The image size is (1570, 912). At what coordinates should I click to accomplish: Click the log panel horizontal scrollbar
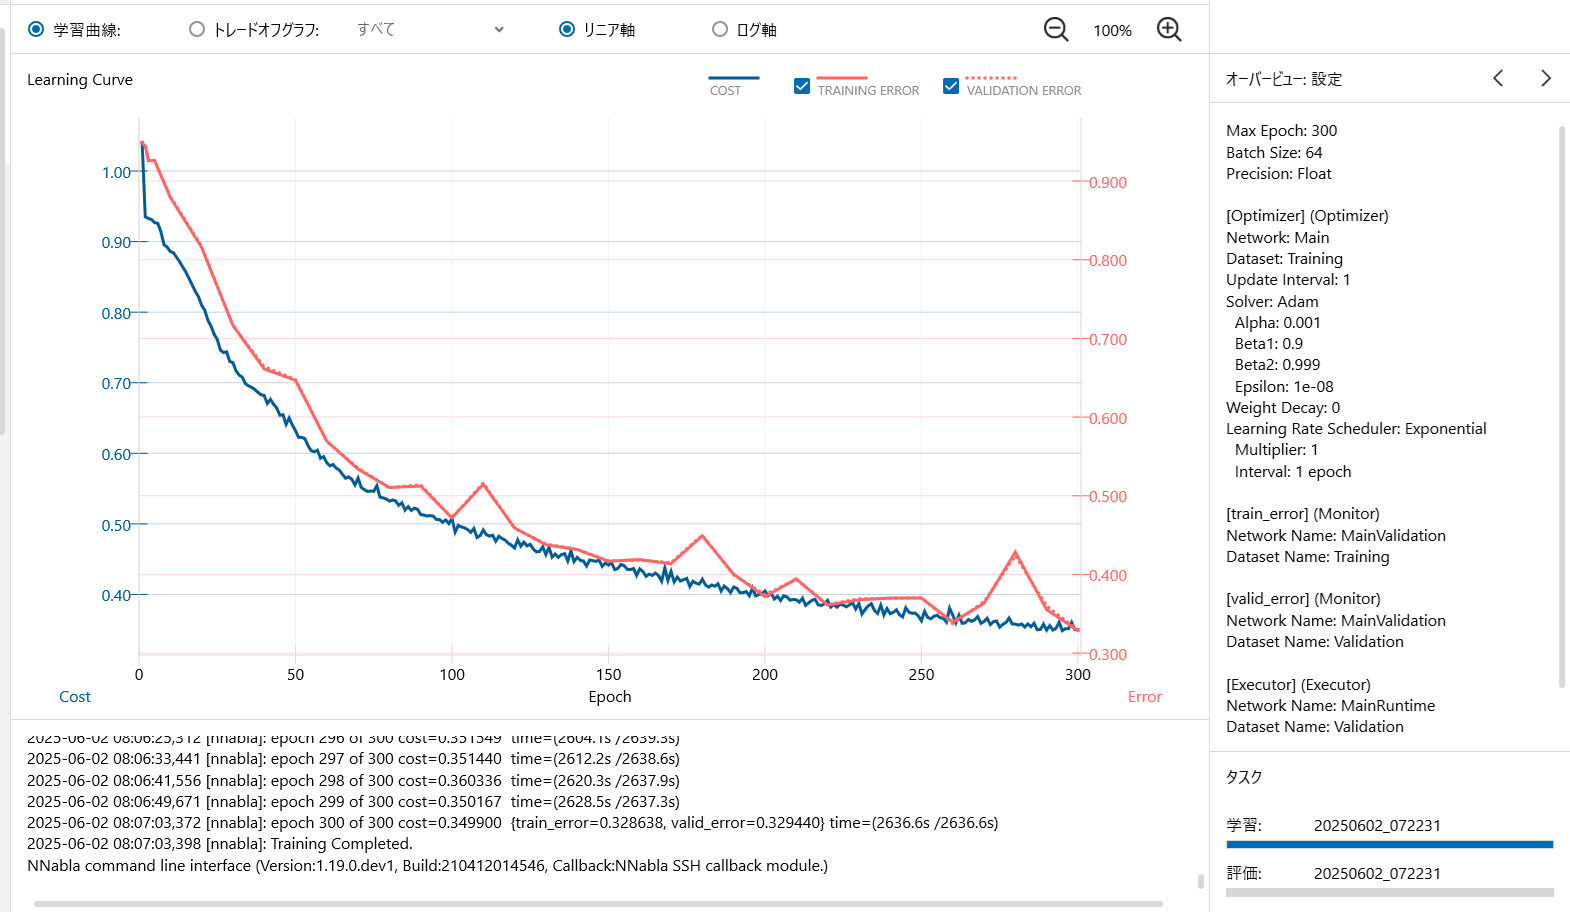(598, 904)
